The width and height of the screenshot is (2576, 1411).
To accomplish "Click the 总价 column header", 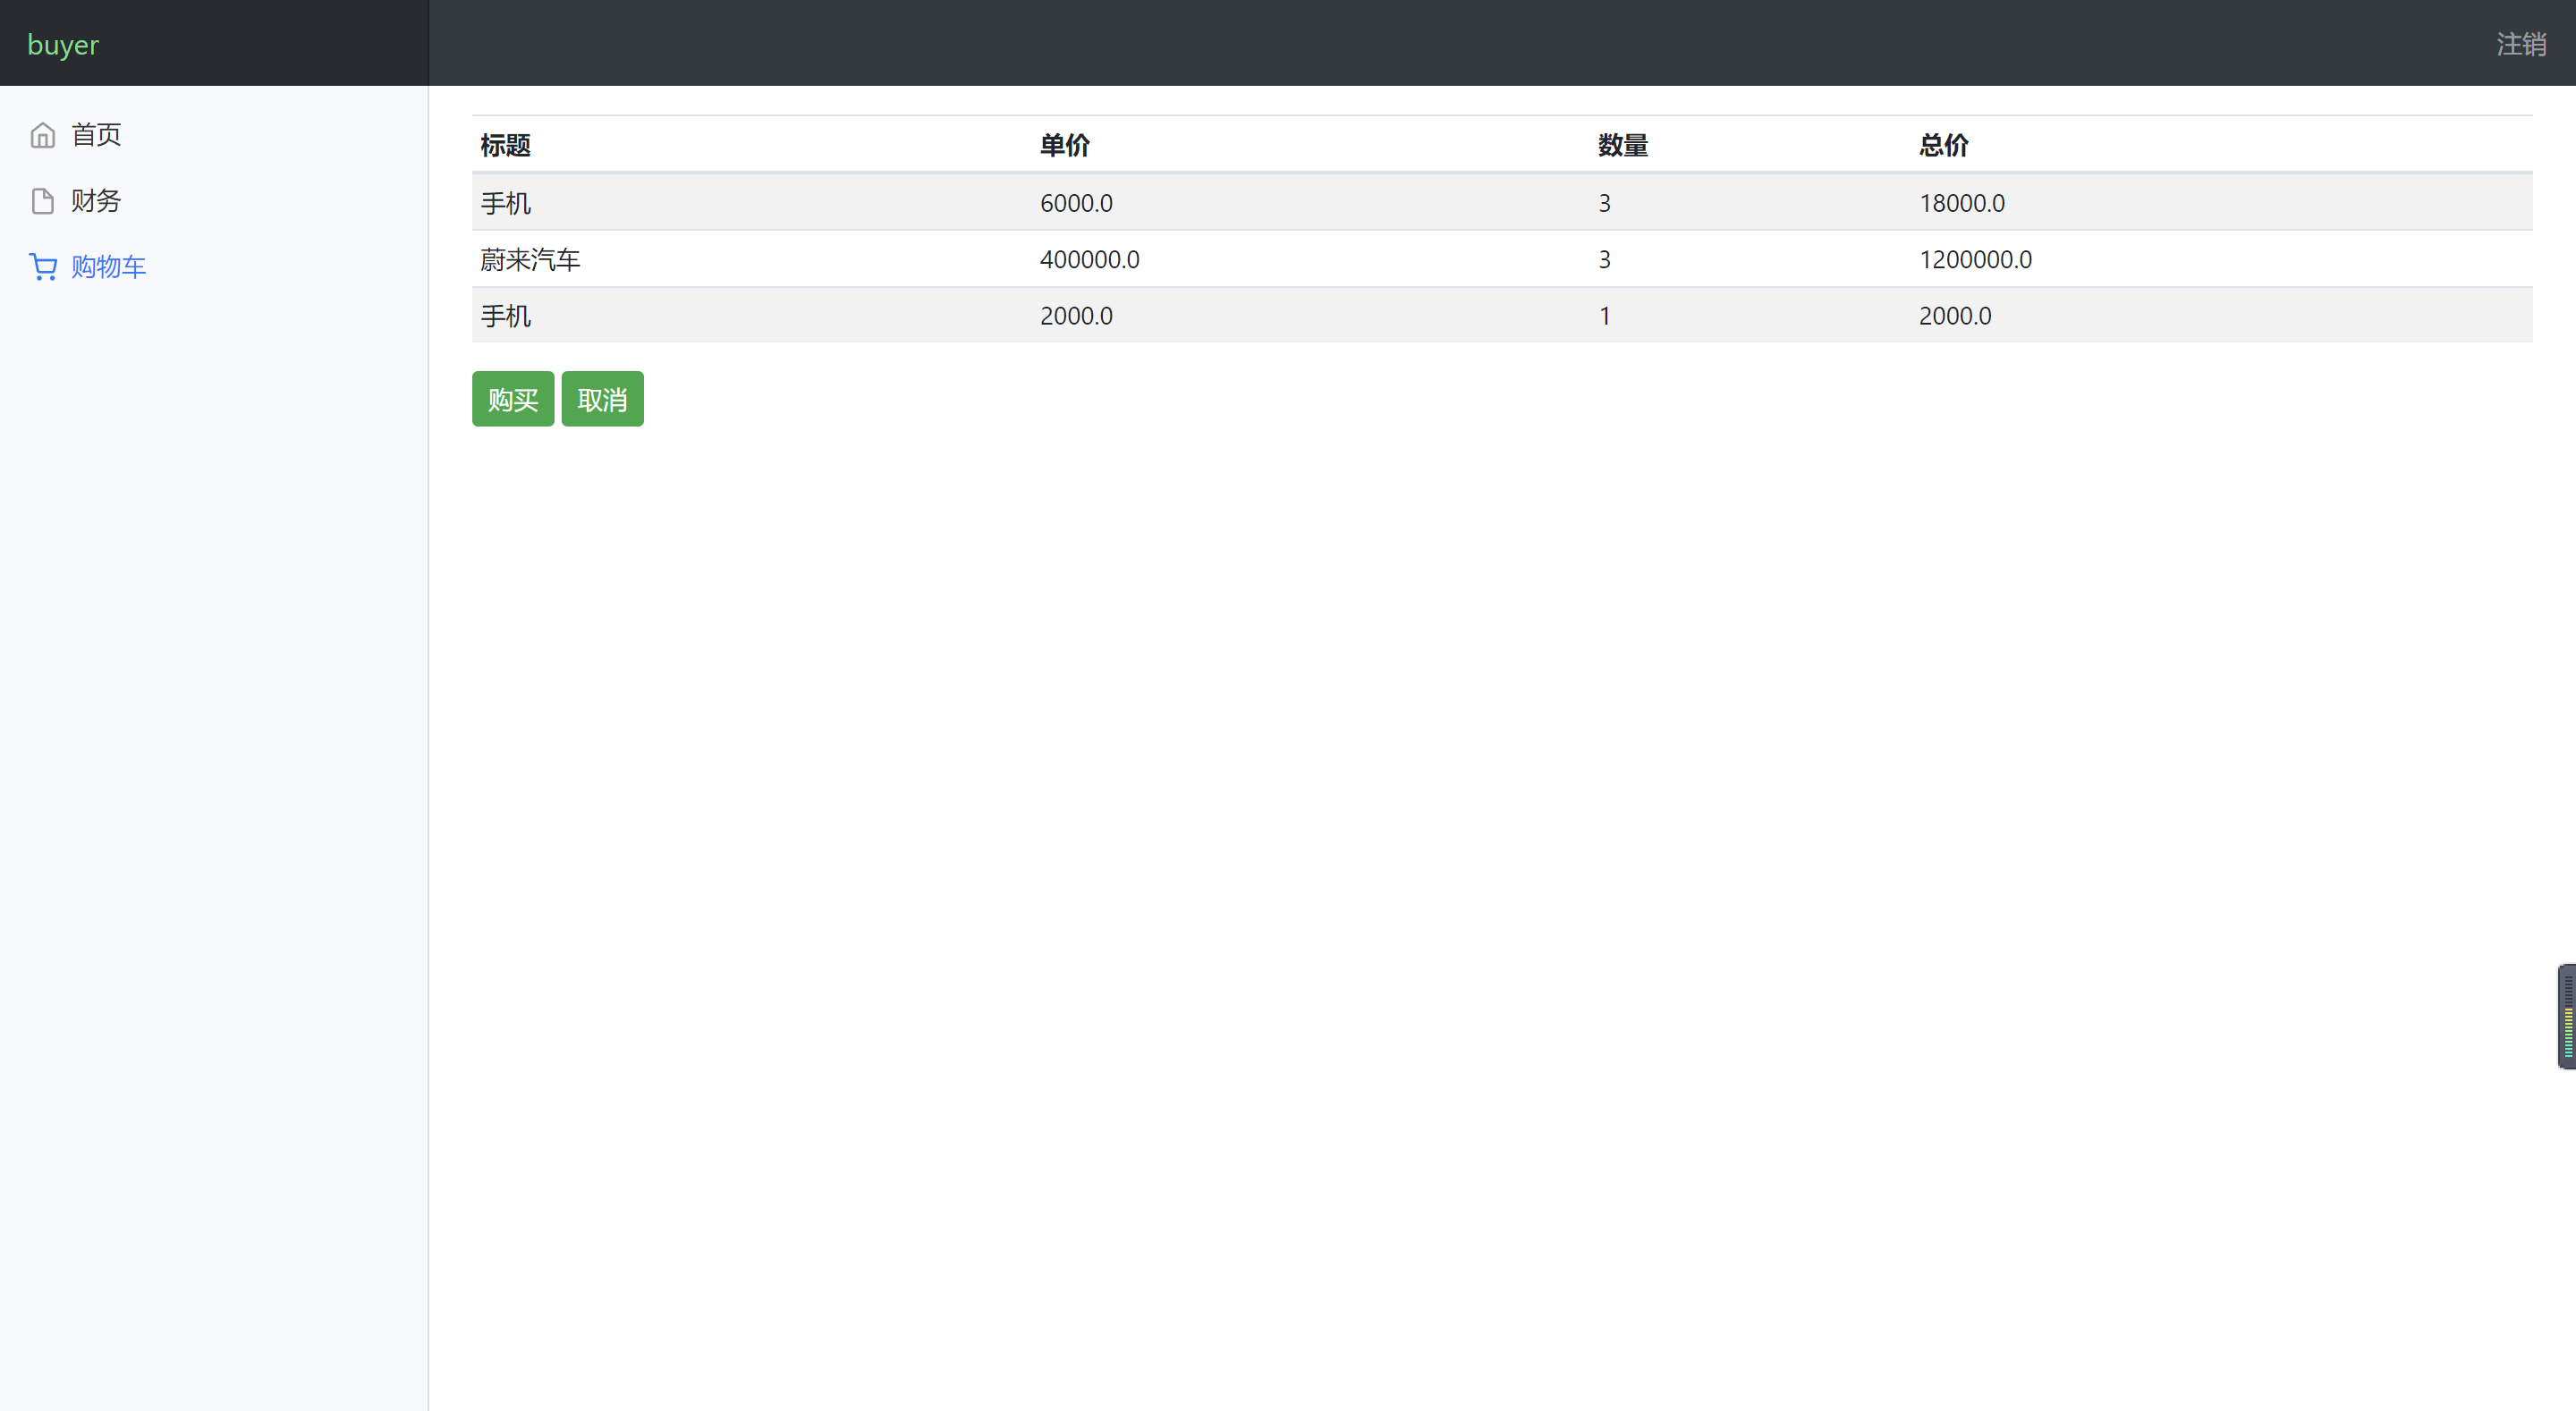I will tap(1942, 145).
